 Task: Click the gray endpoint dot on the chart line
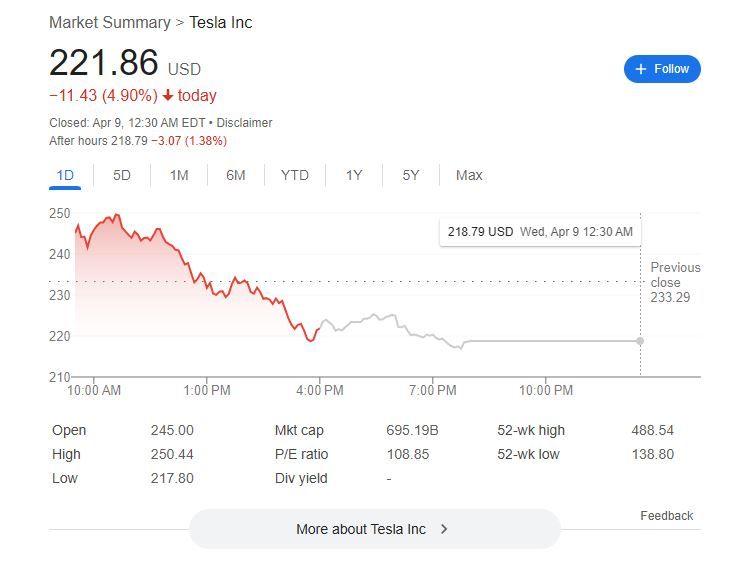point(640,341)
